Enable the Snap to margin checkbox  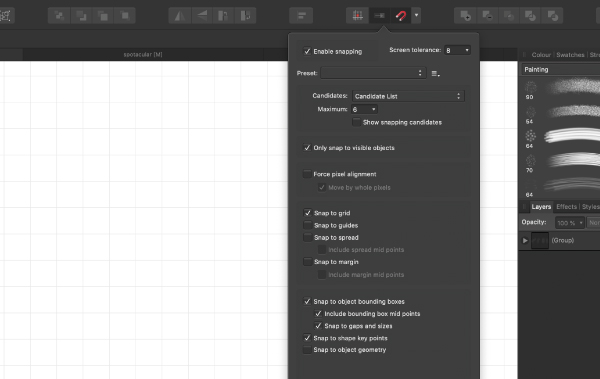[307, 262]
